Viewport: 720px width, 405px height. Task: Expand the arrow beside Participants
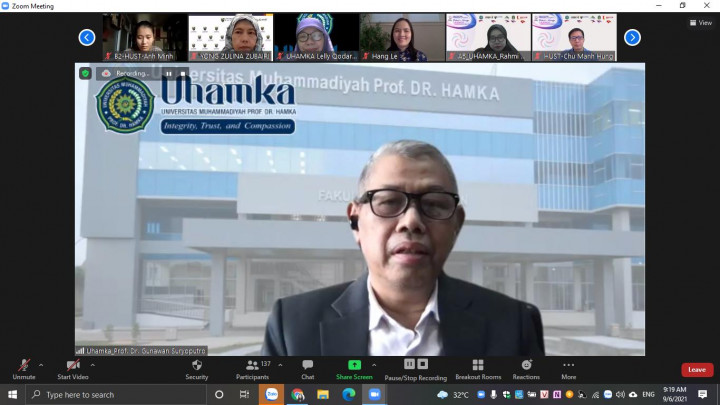pos(280,366)
